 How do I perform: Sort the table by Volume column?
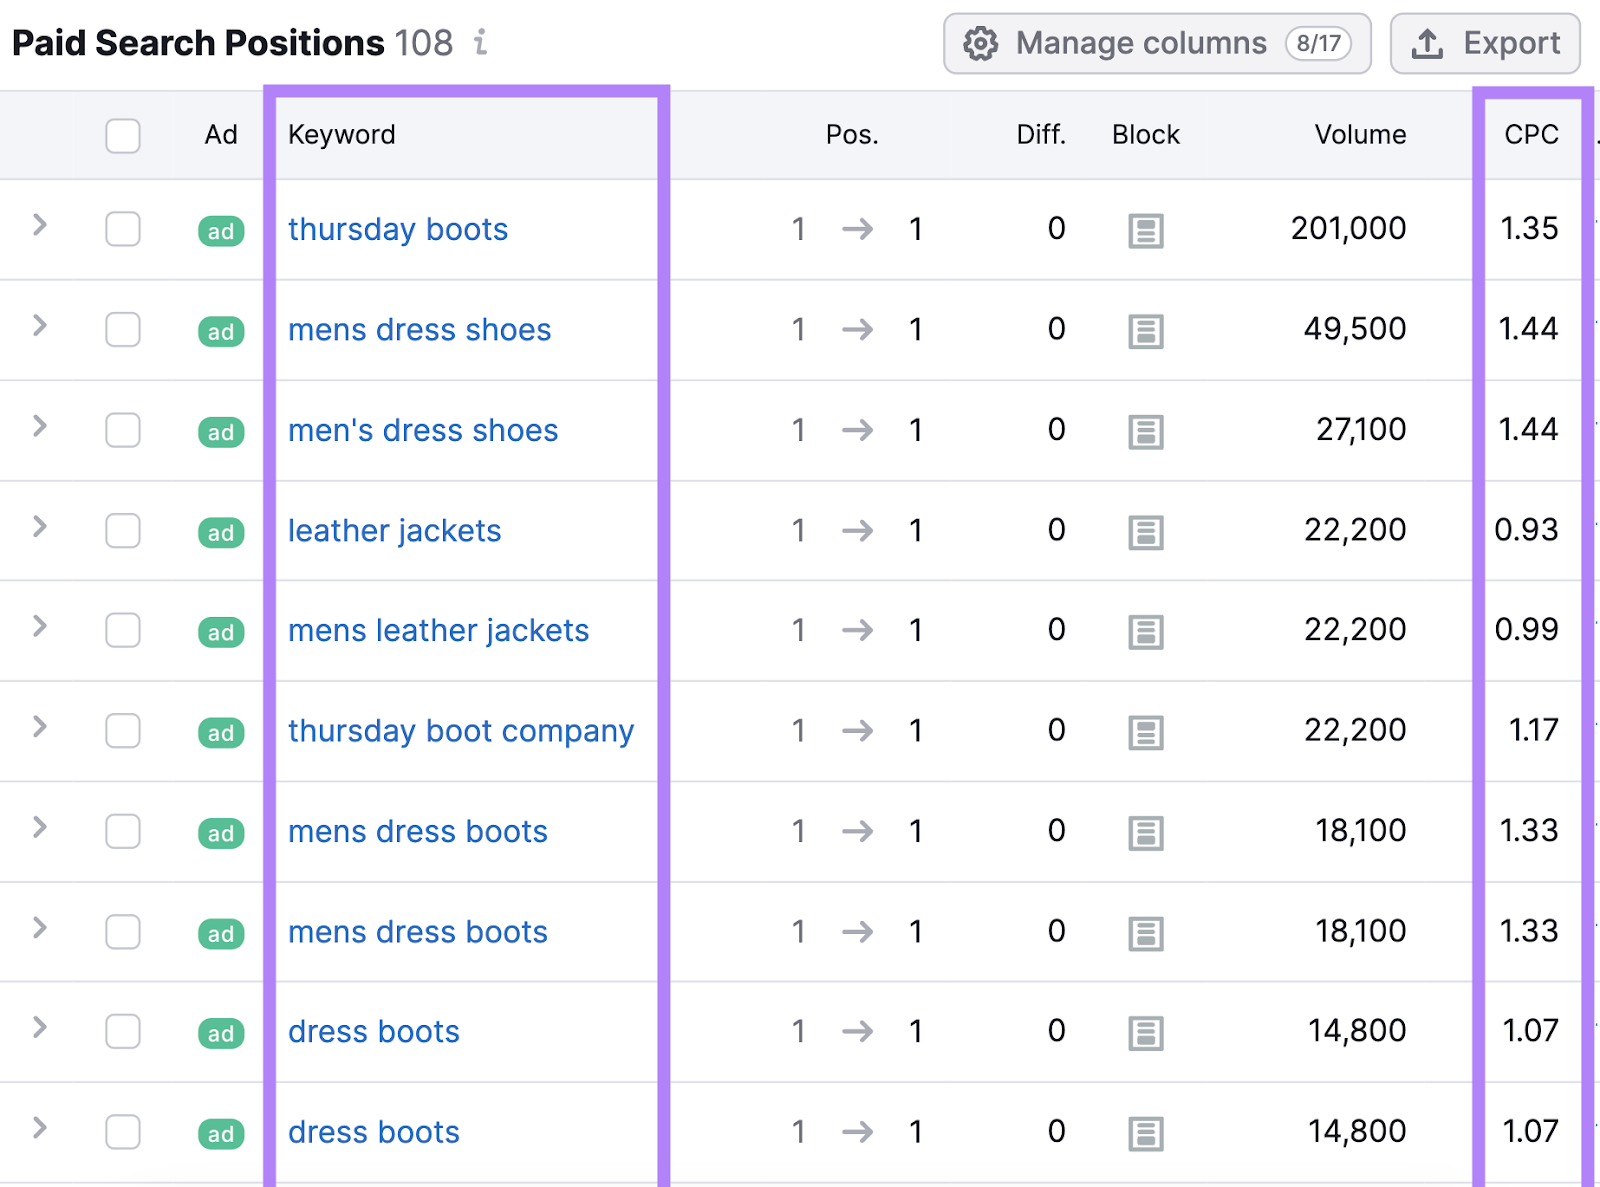1360,135
